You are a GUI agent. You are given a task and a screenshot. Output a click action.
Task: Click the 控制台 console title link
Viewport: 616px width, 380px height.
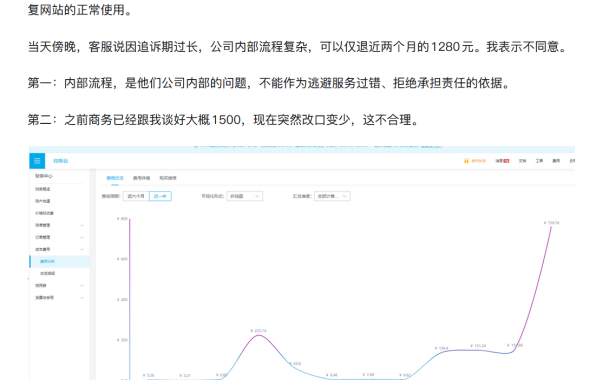(x=61, y=161)
